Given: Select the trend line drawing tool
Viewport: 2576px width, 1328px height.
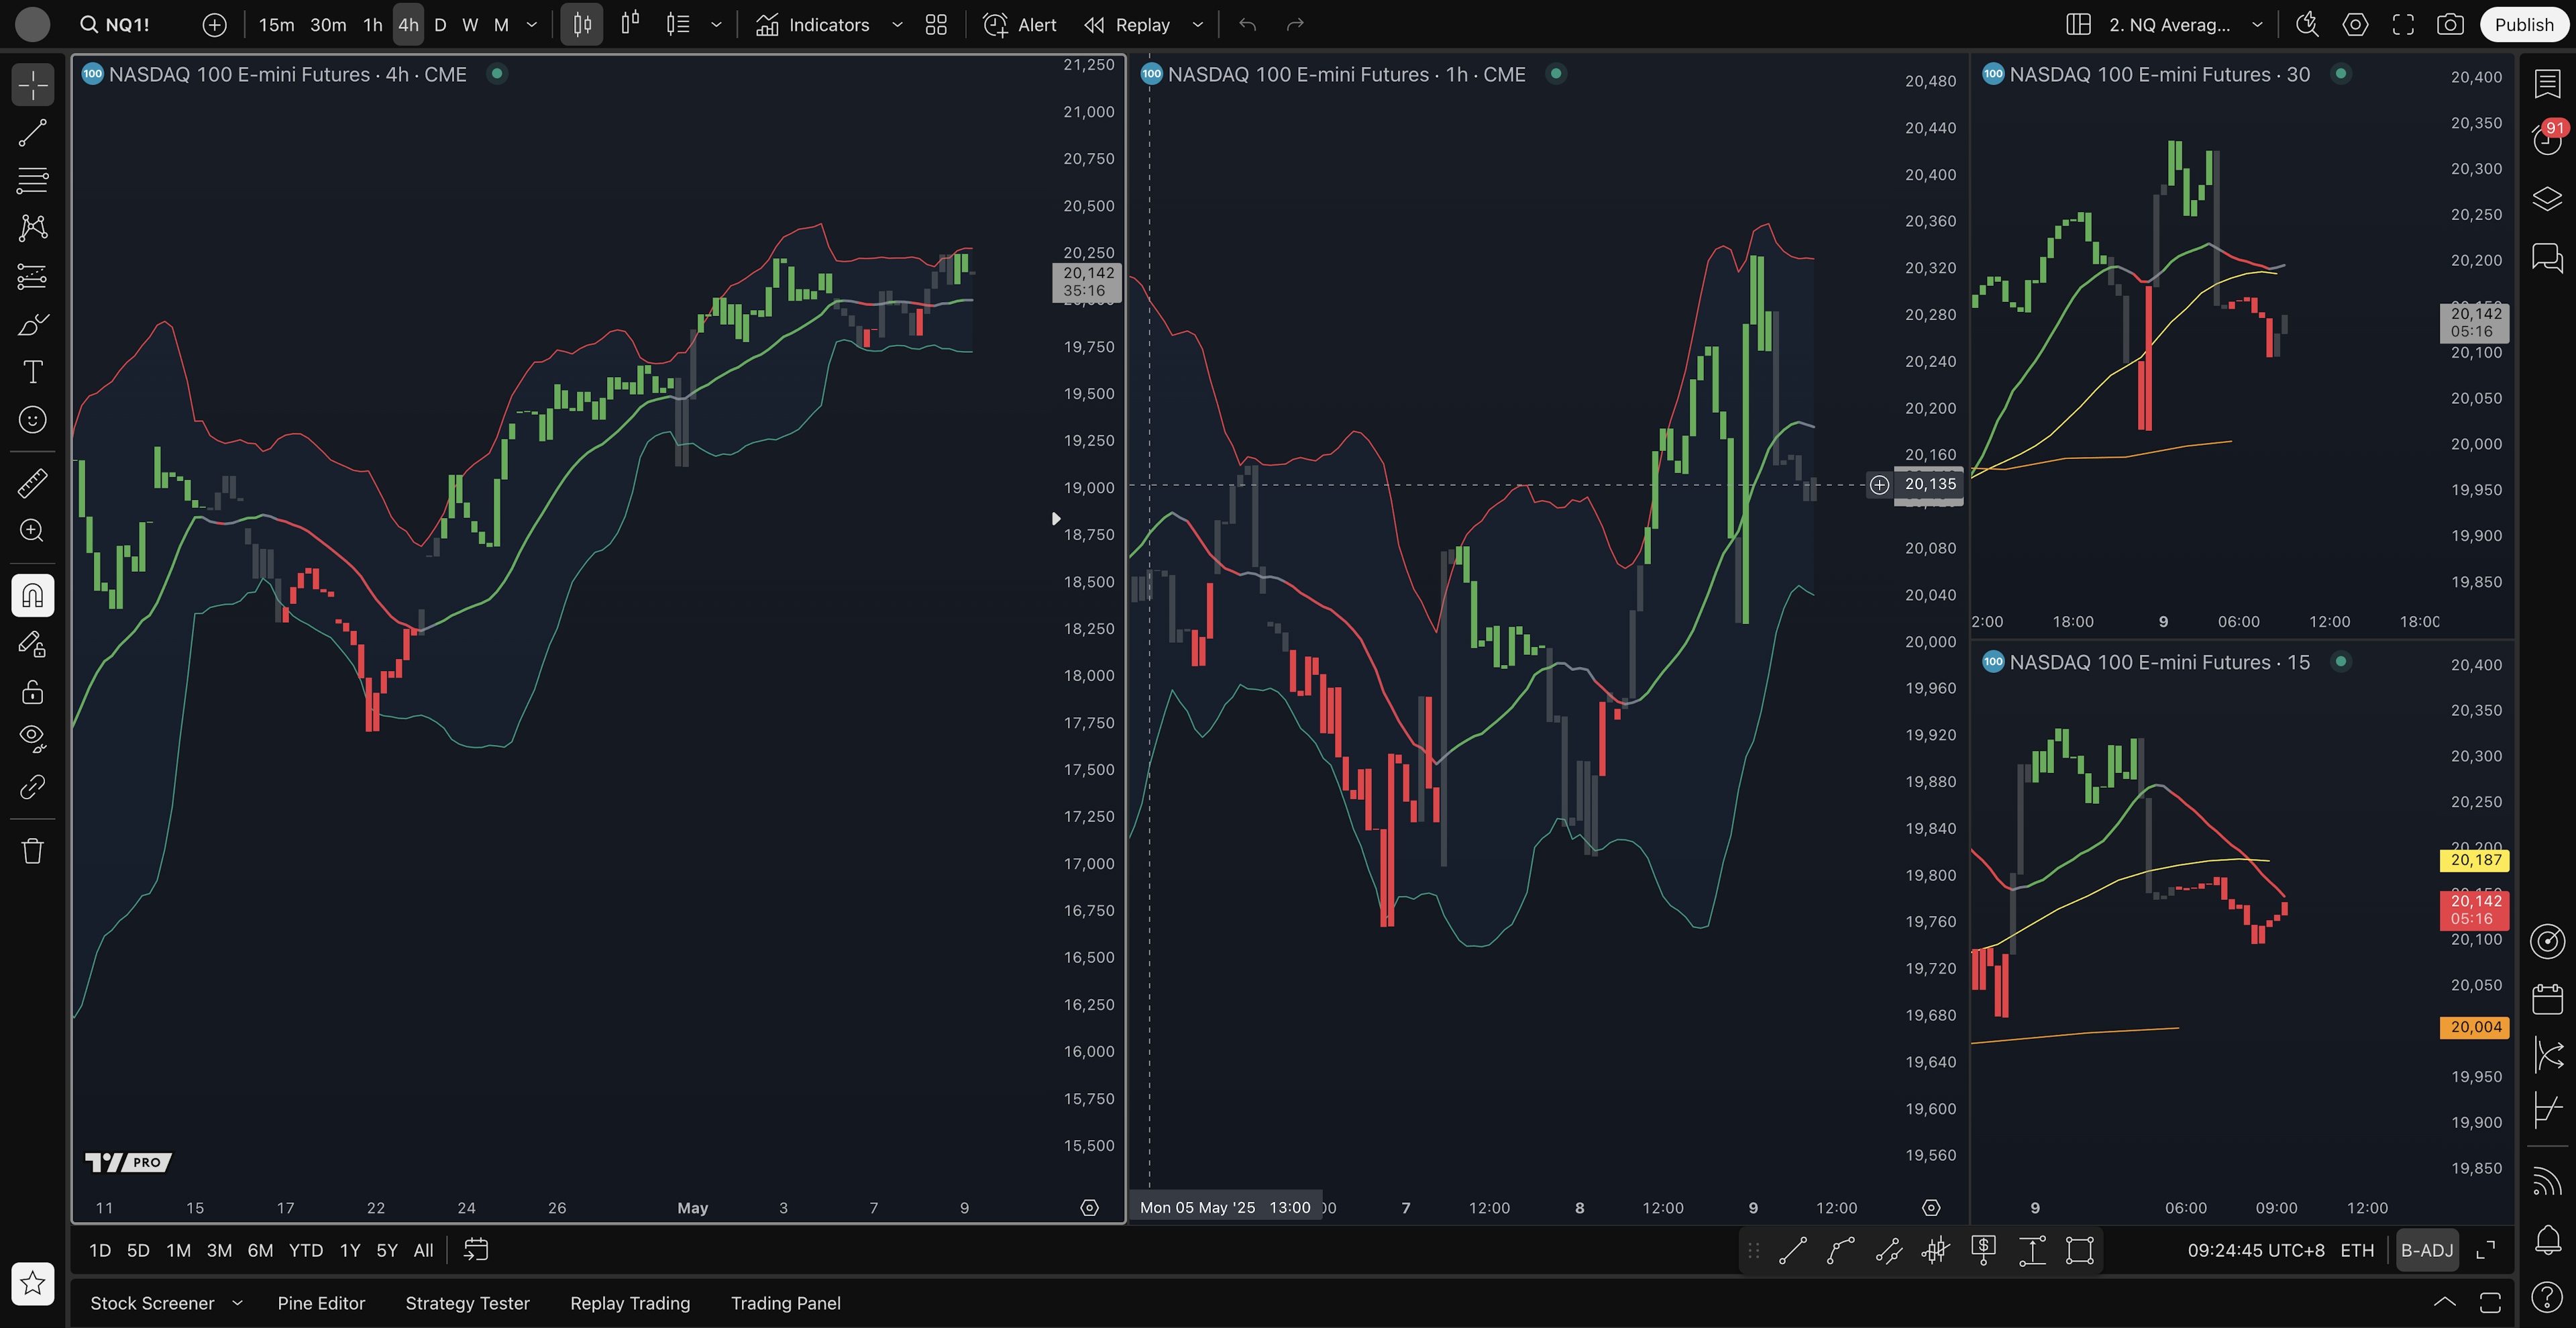Looking at the screenshot, I should point(32,133).
